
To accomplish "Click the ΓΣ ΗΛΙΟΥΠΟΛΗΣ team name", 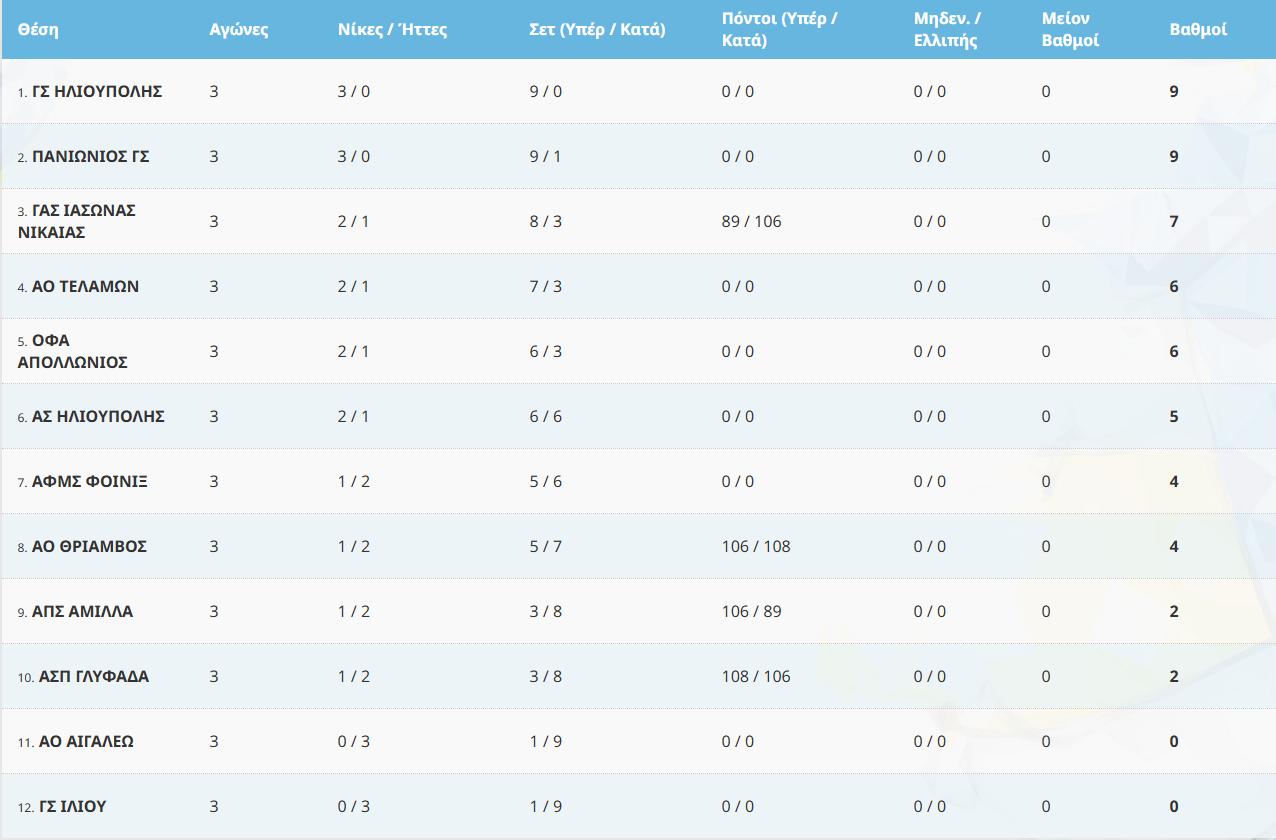I will click(97, 91).
